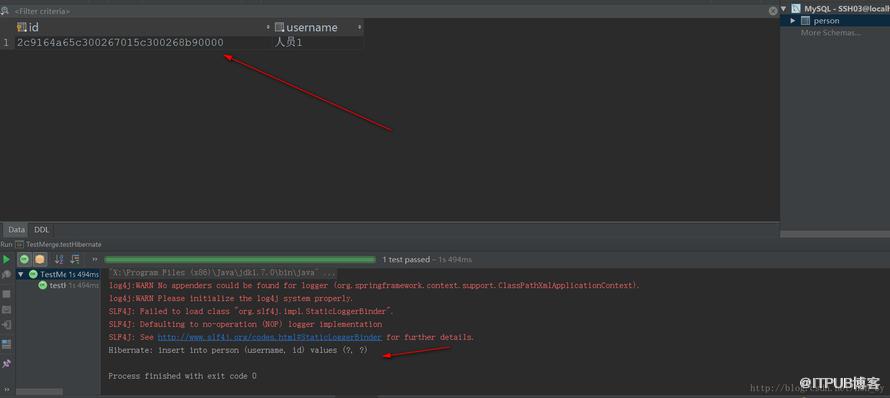Click the log4j Please initialize warning line
This screenshot has width=890, height=398.
230,299
